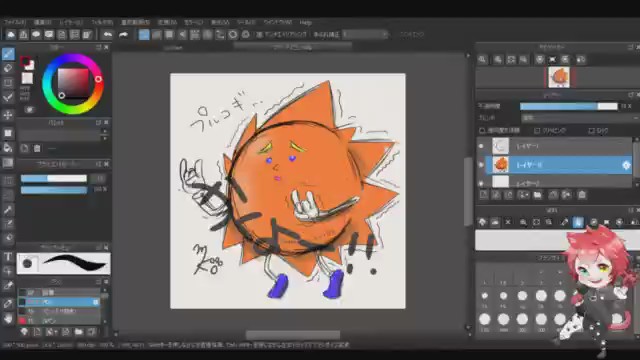This screenshot has height=360, width=640.
Task: Toggle visibility of the bottom layer
Action: [481, 183]
